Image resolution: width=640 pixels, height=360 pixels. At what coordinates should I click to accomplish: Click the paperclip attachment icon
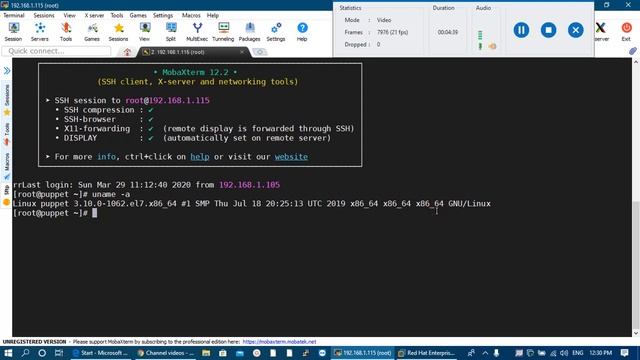[x=633, y=51]
